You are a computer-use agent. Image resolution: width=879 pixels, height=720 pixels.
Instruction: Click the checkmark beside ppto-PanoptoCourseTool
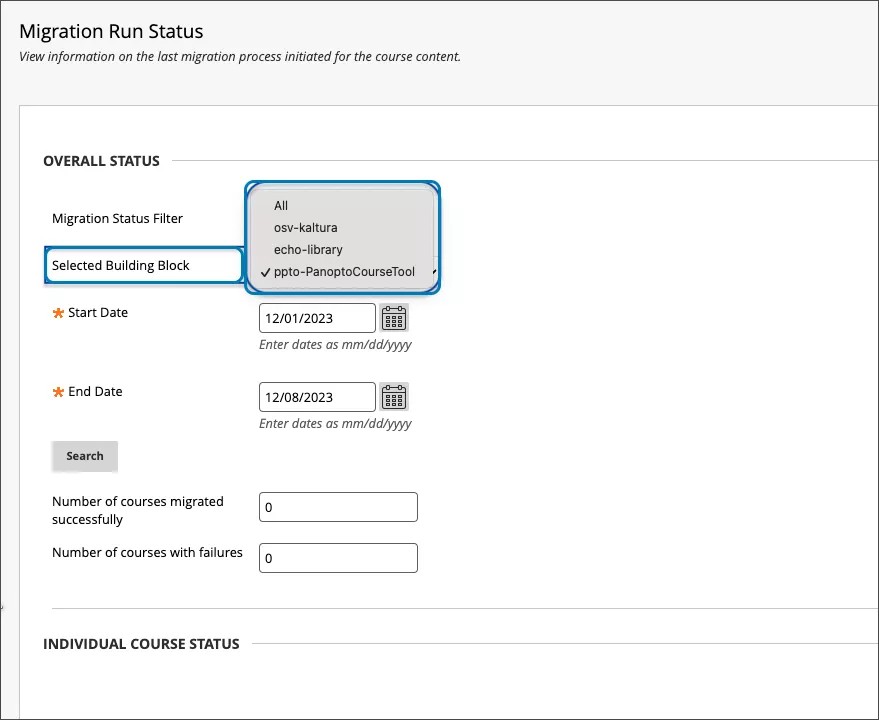pos(265,271)
